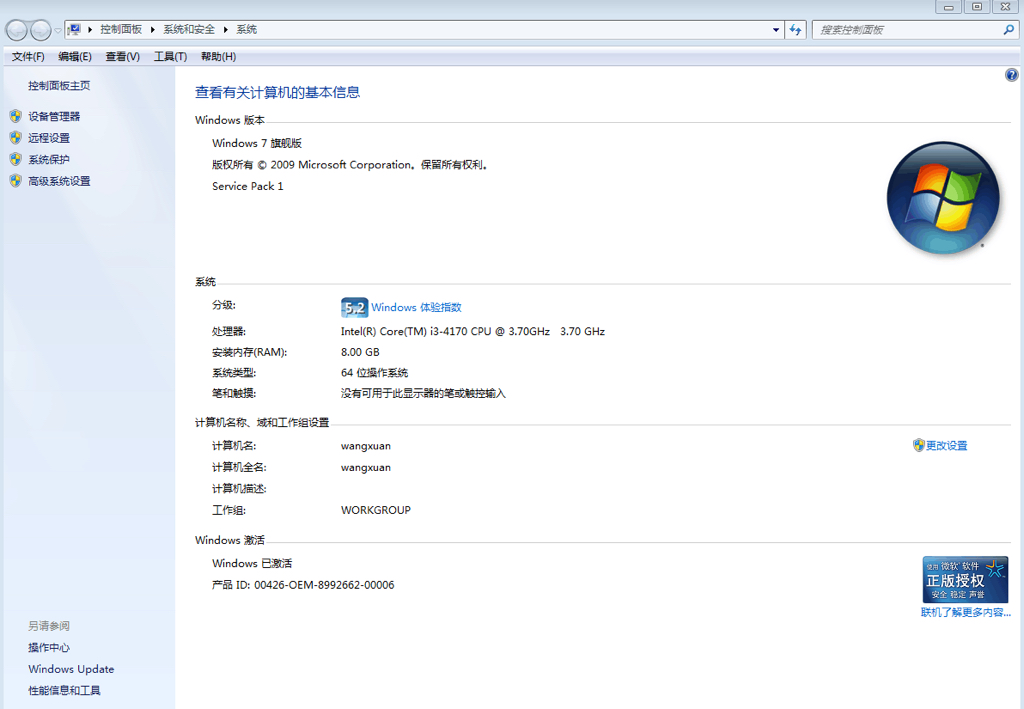Image resolution: width=1024 pixels, height=709 pixels.
Task: Open the 查看(V) menu
Action: click(x=123, y=57)
